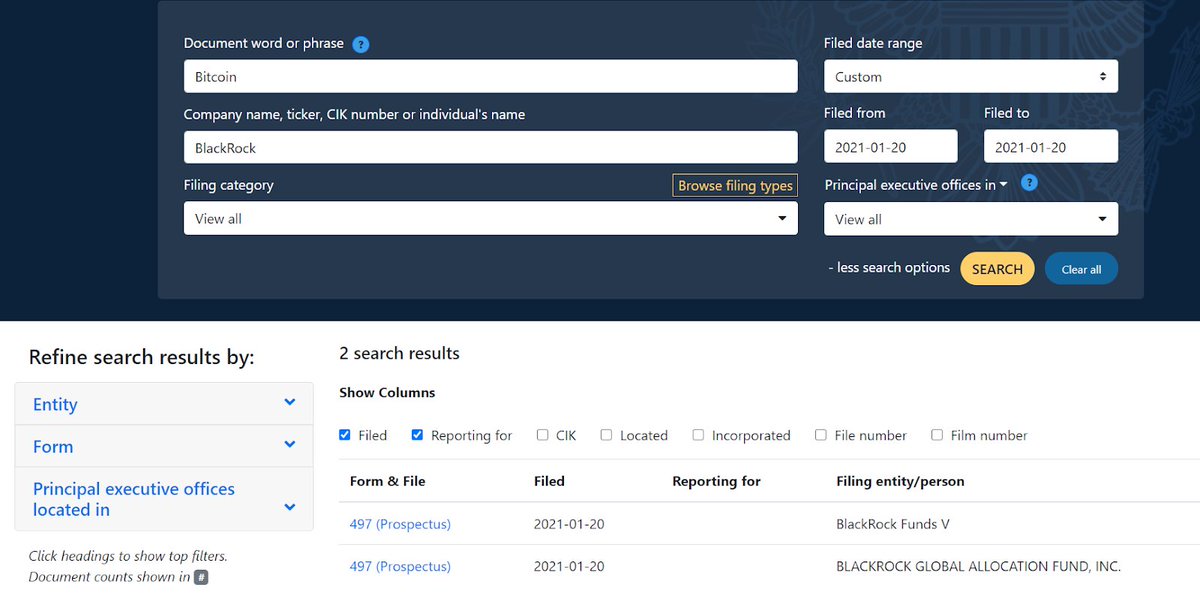Expand the Form filter section
This screenshot has width=1200, height=605.
tap(164, 446)
